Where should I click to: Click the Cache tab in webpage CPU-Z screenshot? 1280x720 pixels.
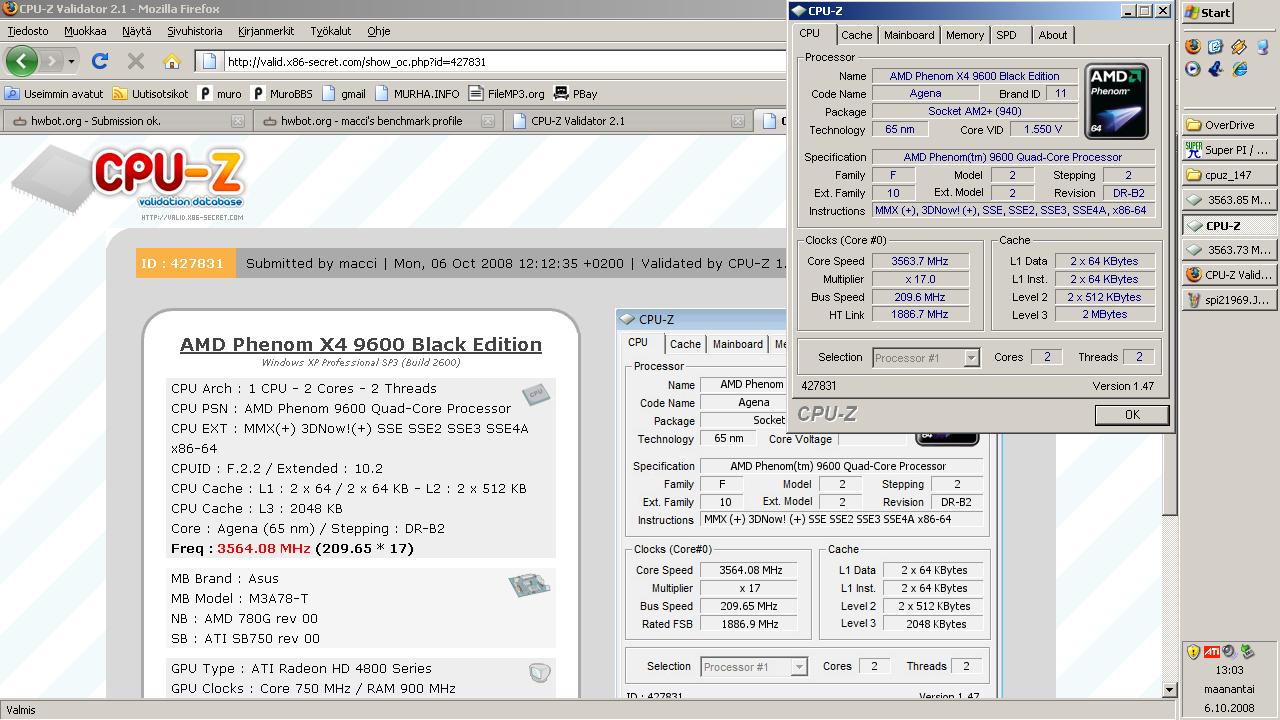tap(685, 344)
